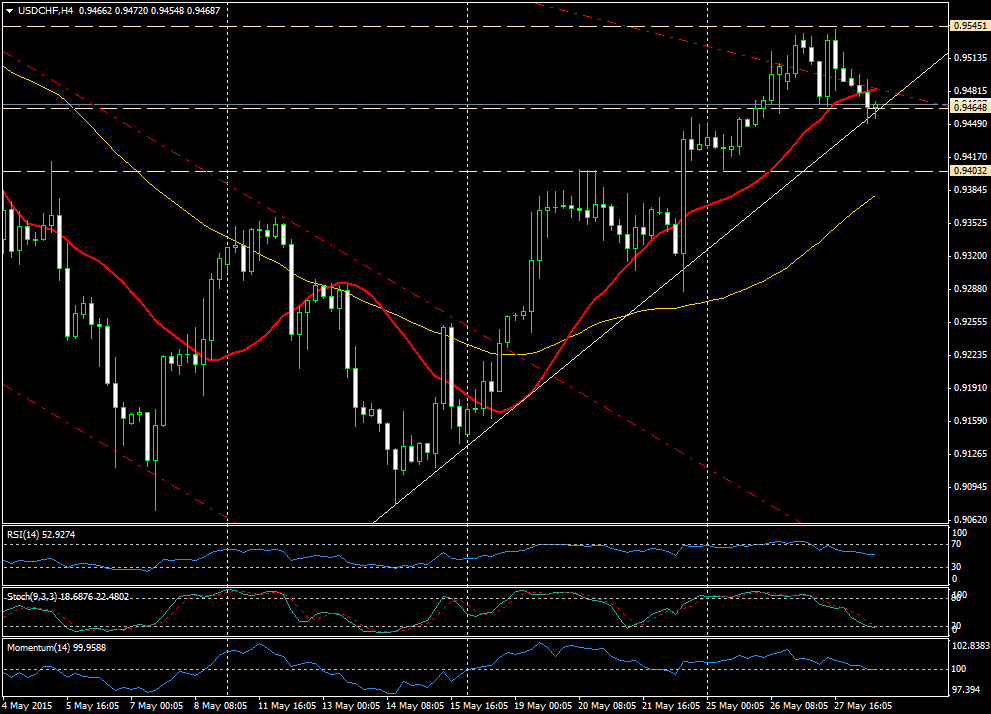Click the 70 level on RSI scale
Screen dimensions: 991x714
point(956,545)
